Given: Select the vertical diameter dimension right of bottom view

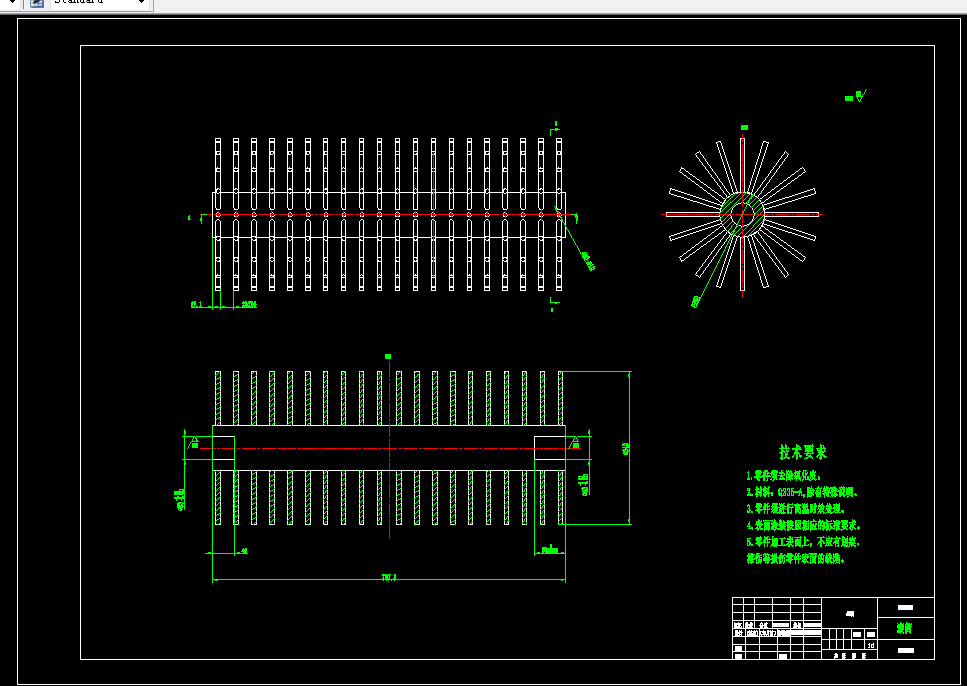Looking at the screenshot, I should pos(628,448).
